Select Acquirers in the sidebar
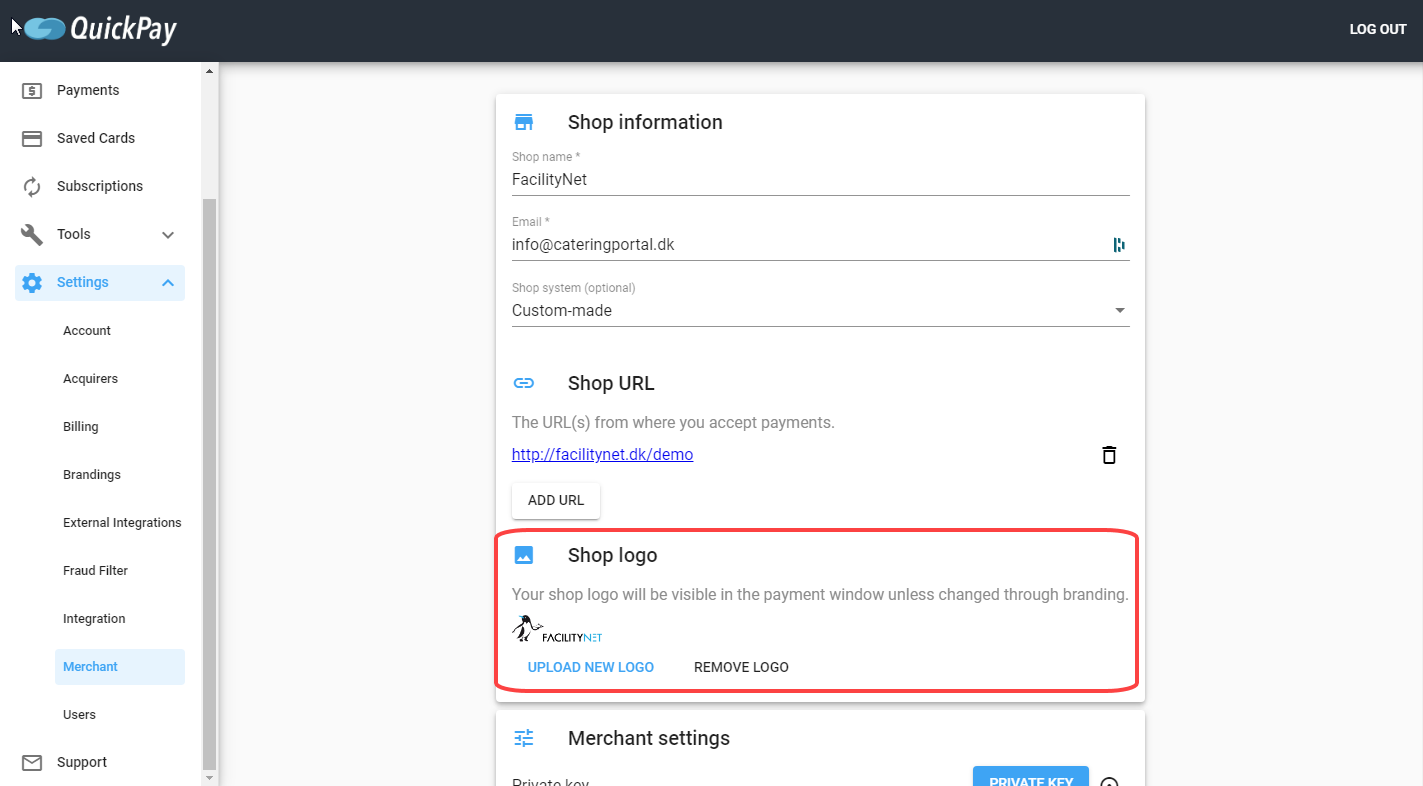This screenshot has height=786, width=1423. pyautogui.click(x=91, y=379)
